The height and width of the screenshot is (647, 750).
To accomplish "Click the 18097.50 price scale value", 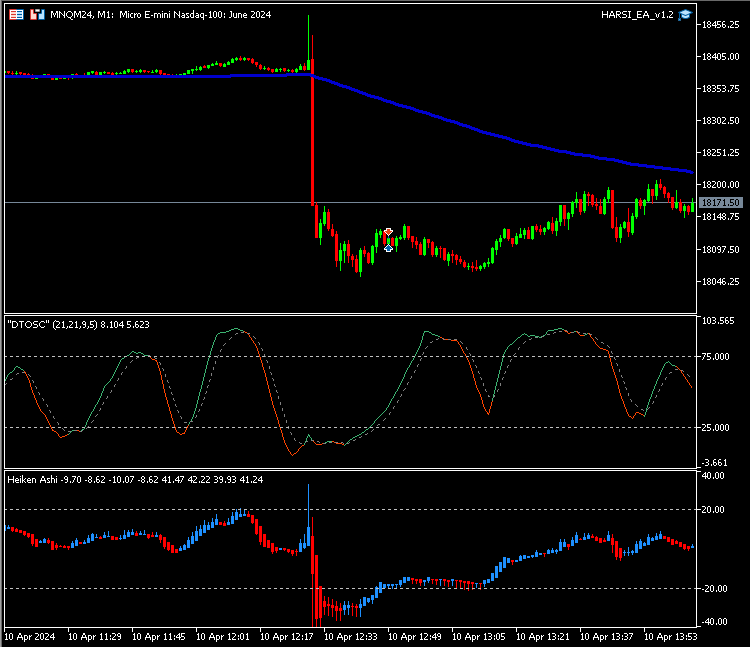I will pos(720,250).
